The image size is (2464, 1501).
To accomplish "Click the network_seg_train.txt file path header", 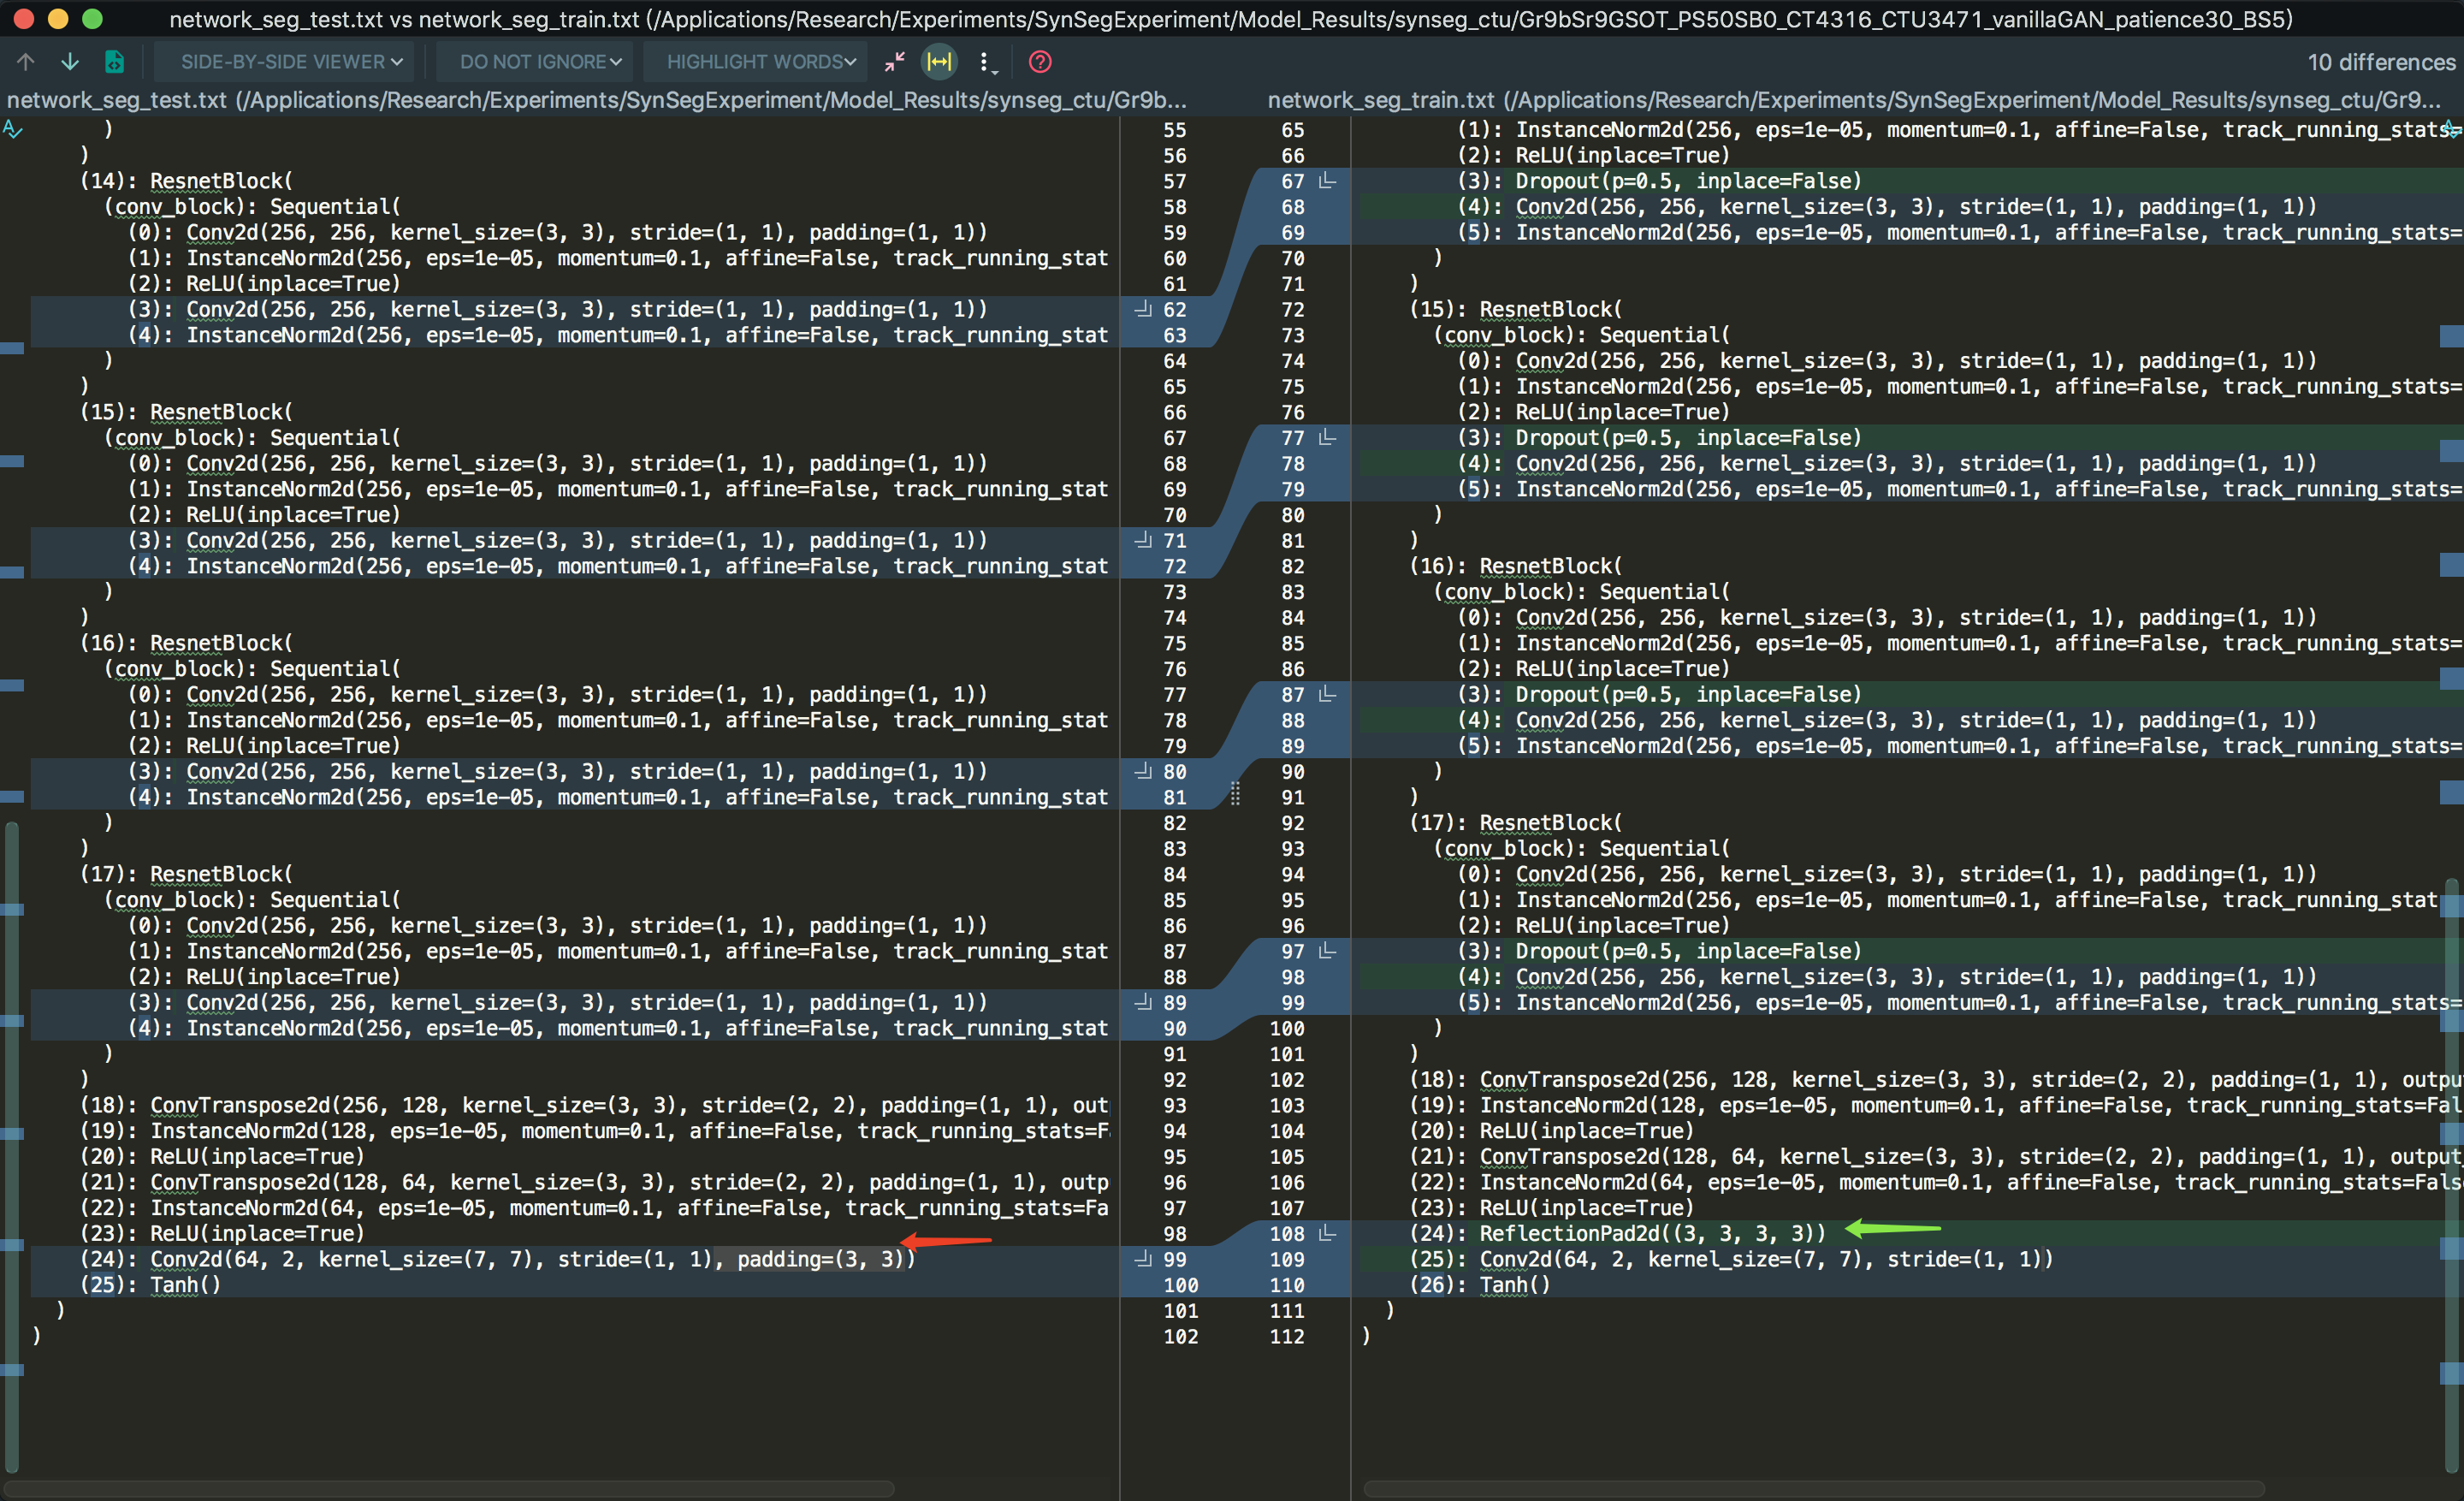I will (1853, 100).
